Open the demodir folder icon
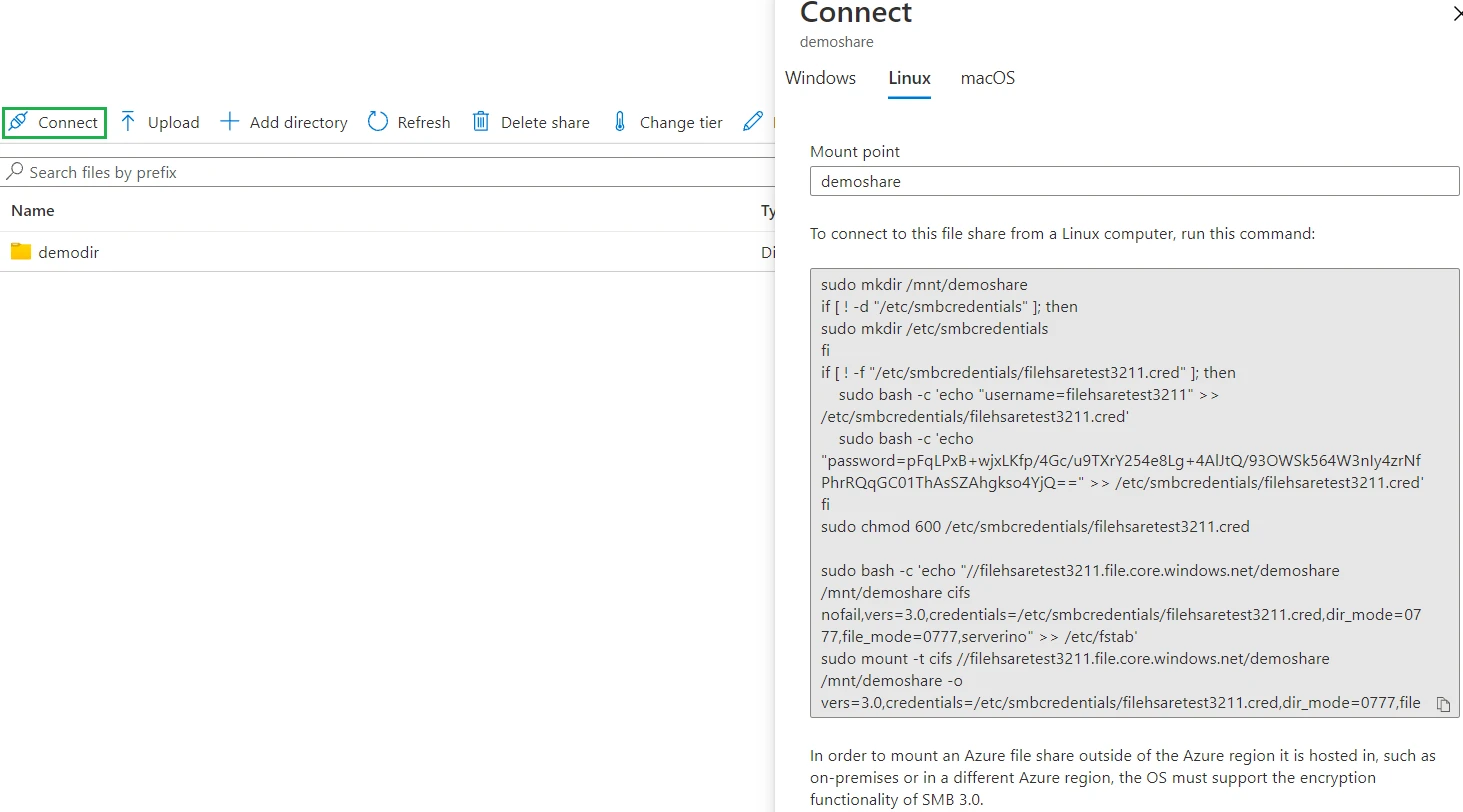 (21, 251)
